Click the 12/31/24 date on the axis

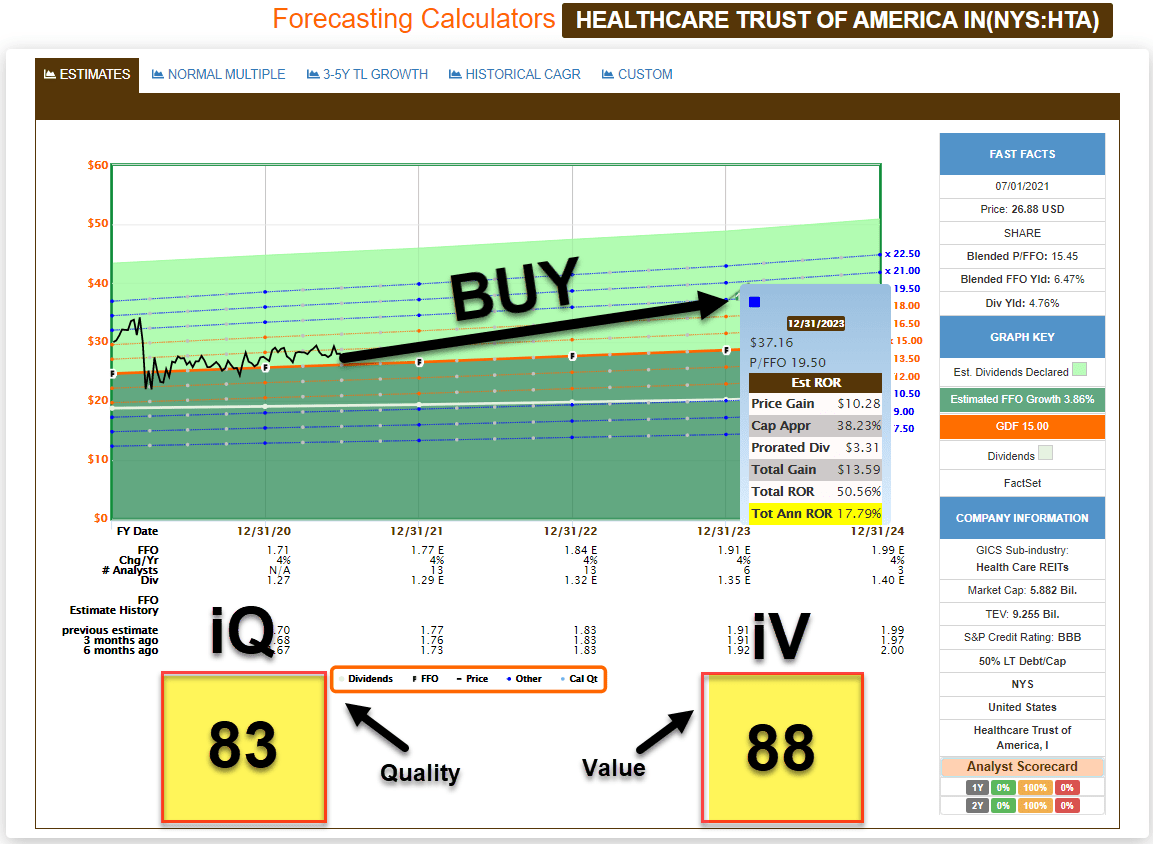pyautogui.click(x=877, y=531)
